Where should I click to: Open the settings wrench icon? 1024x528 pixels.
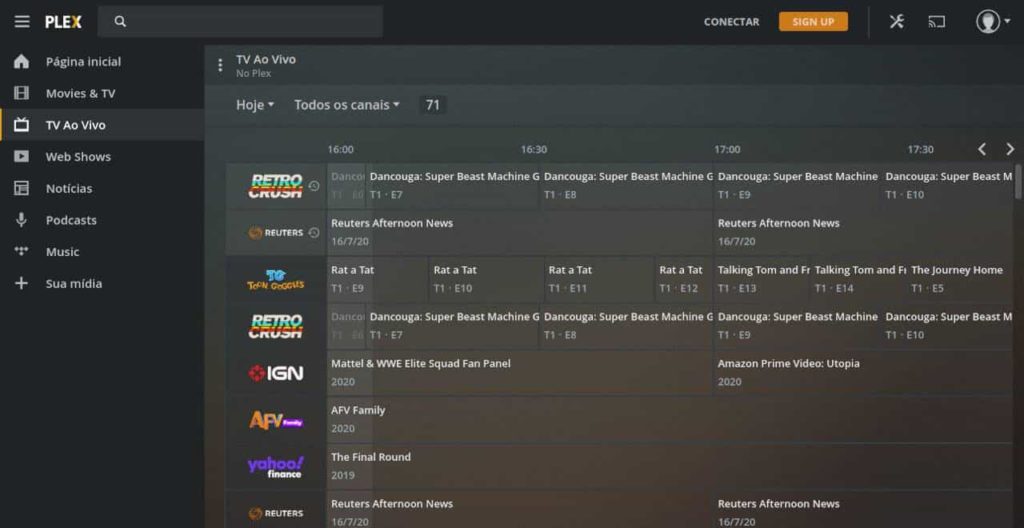point(897,22)
